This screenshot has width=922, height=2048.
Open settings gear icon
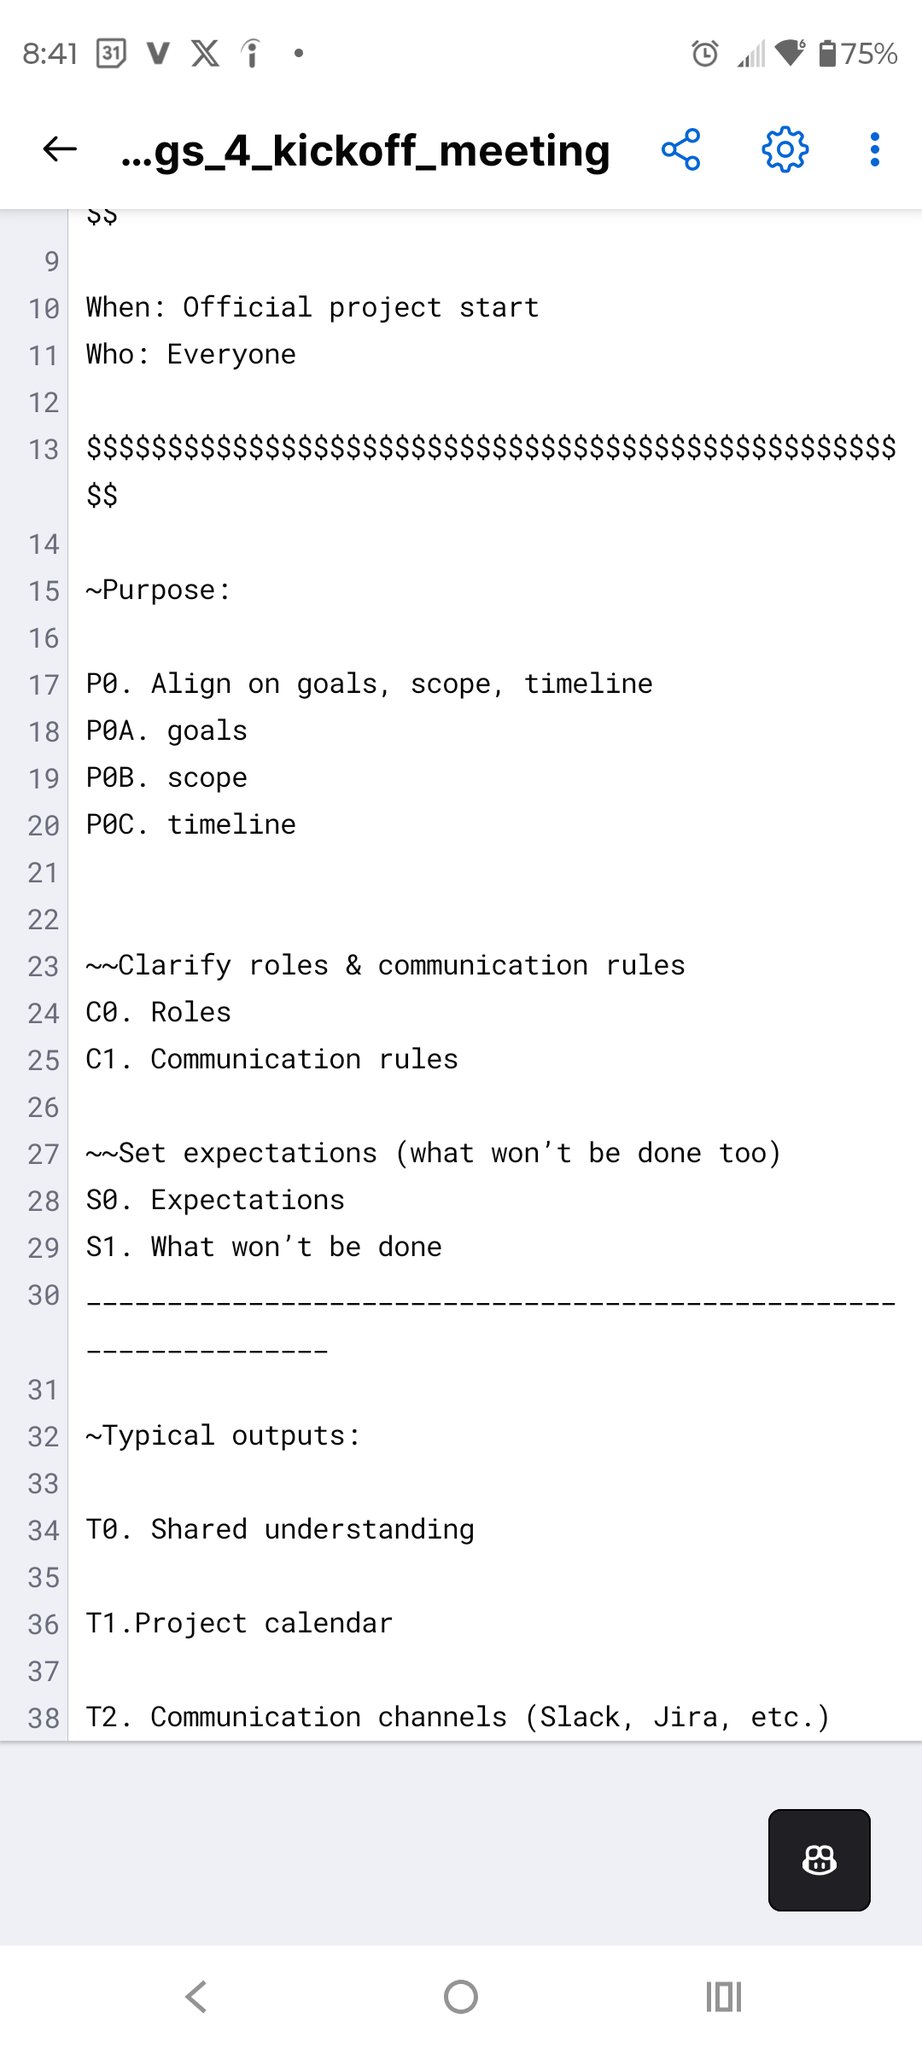tap(785, 150)
